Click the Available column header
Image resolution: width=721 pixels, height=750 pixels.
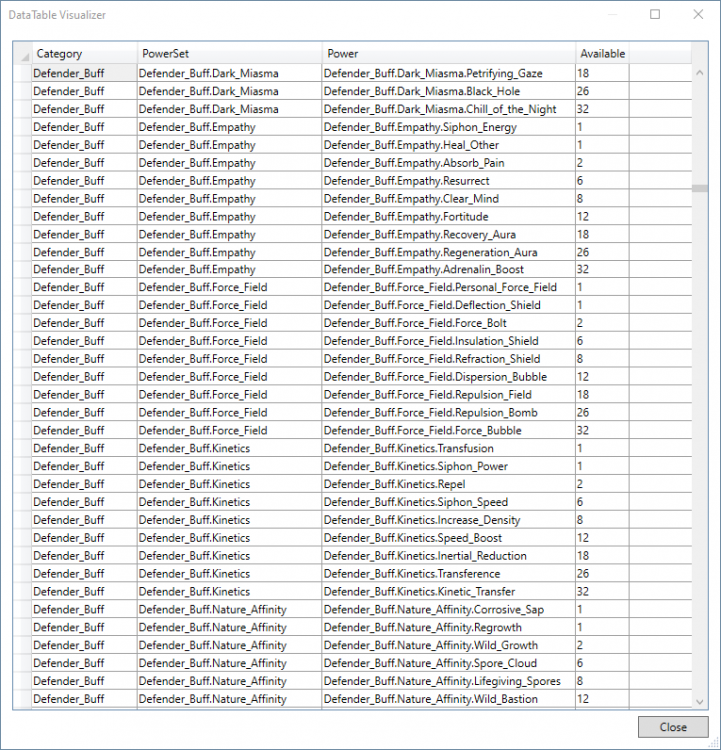click(602, 54)
